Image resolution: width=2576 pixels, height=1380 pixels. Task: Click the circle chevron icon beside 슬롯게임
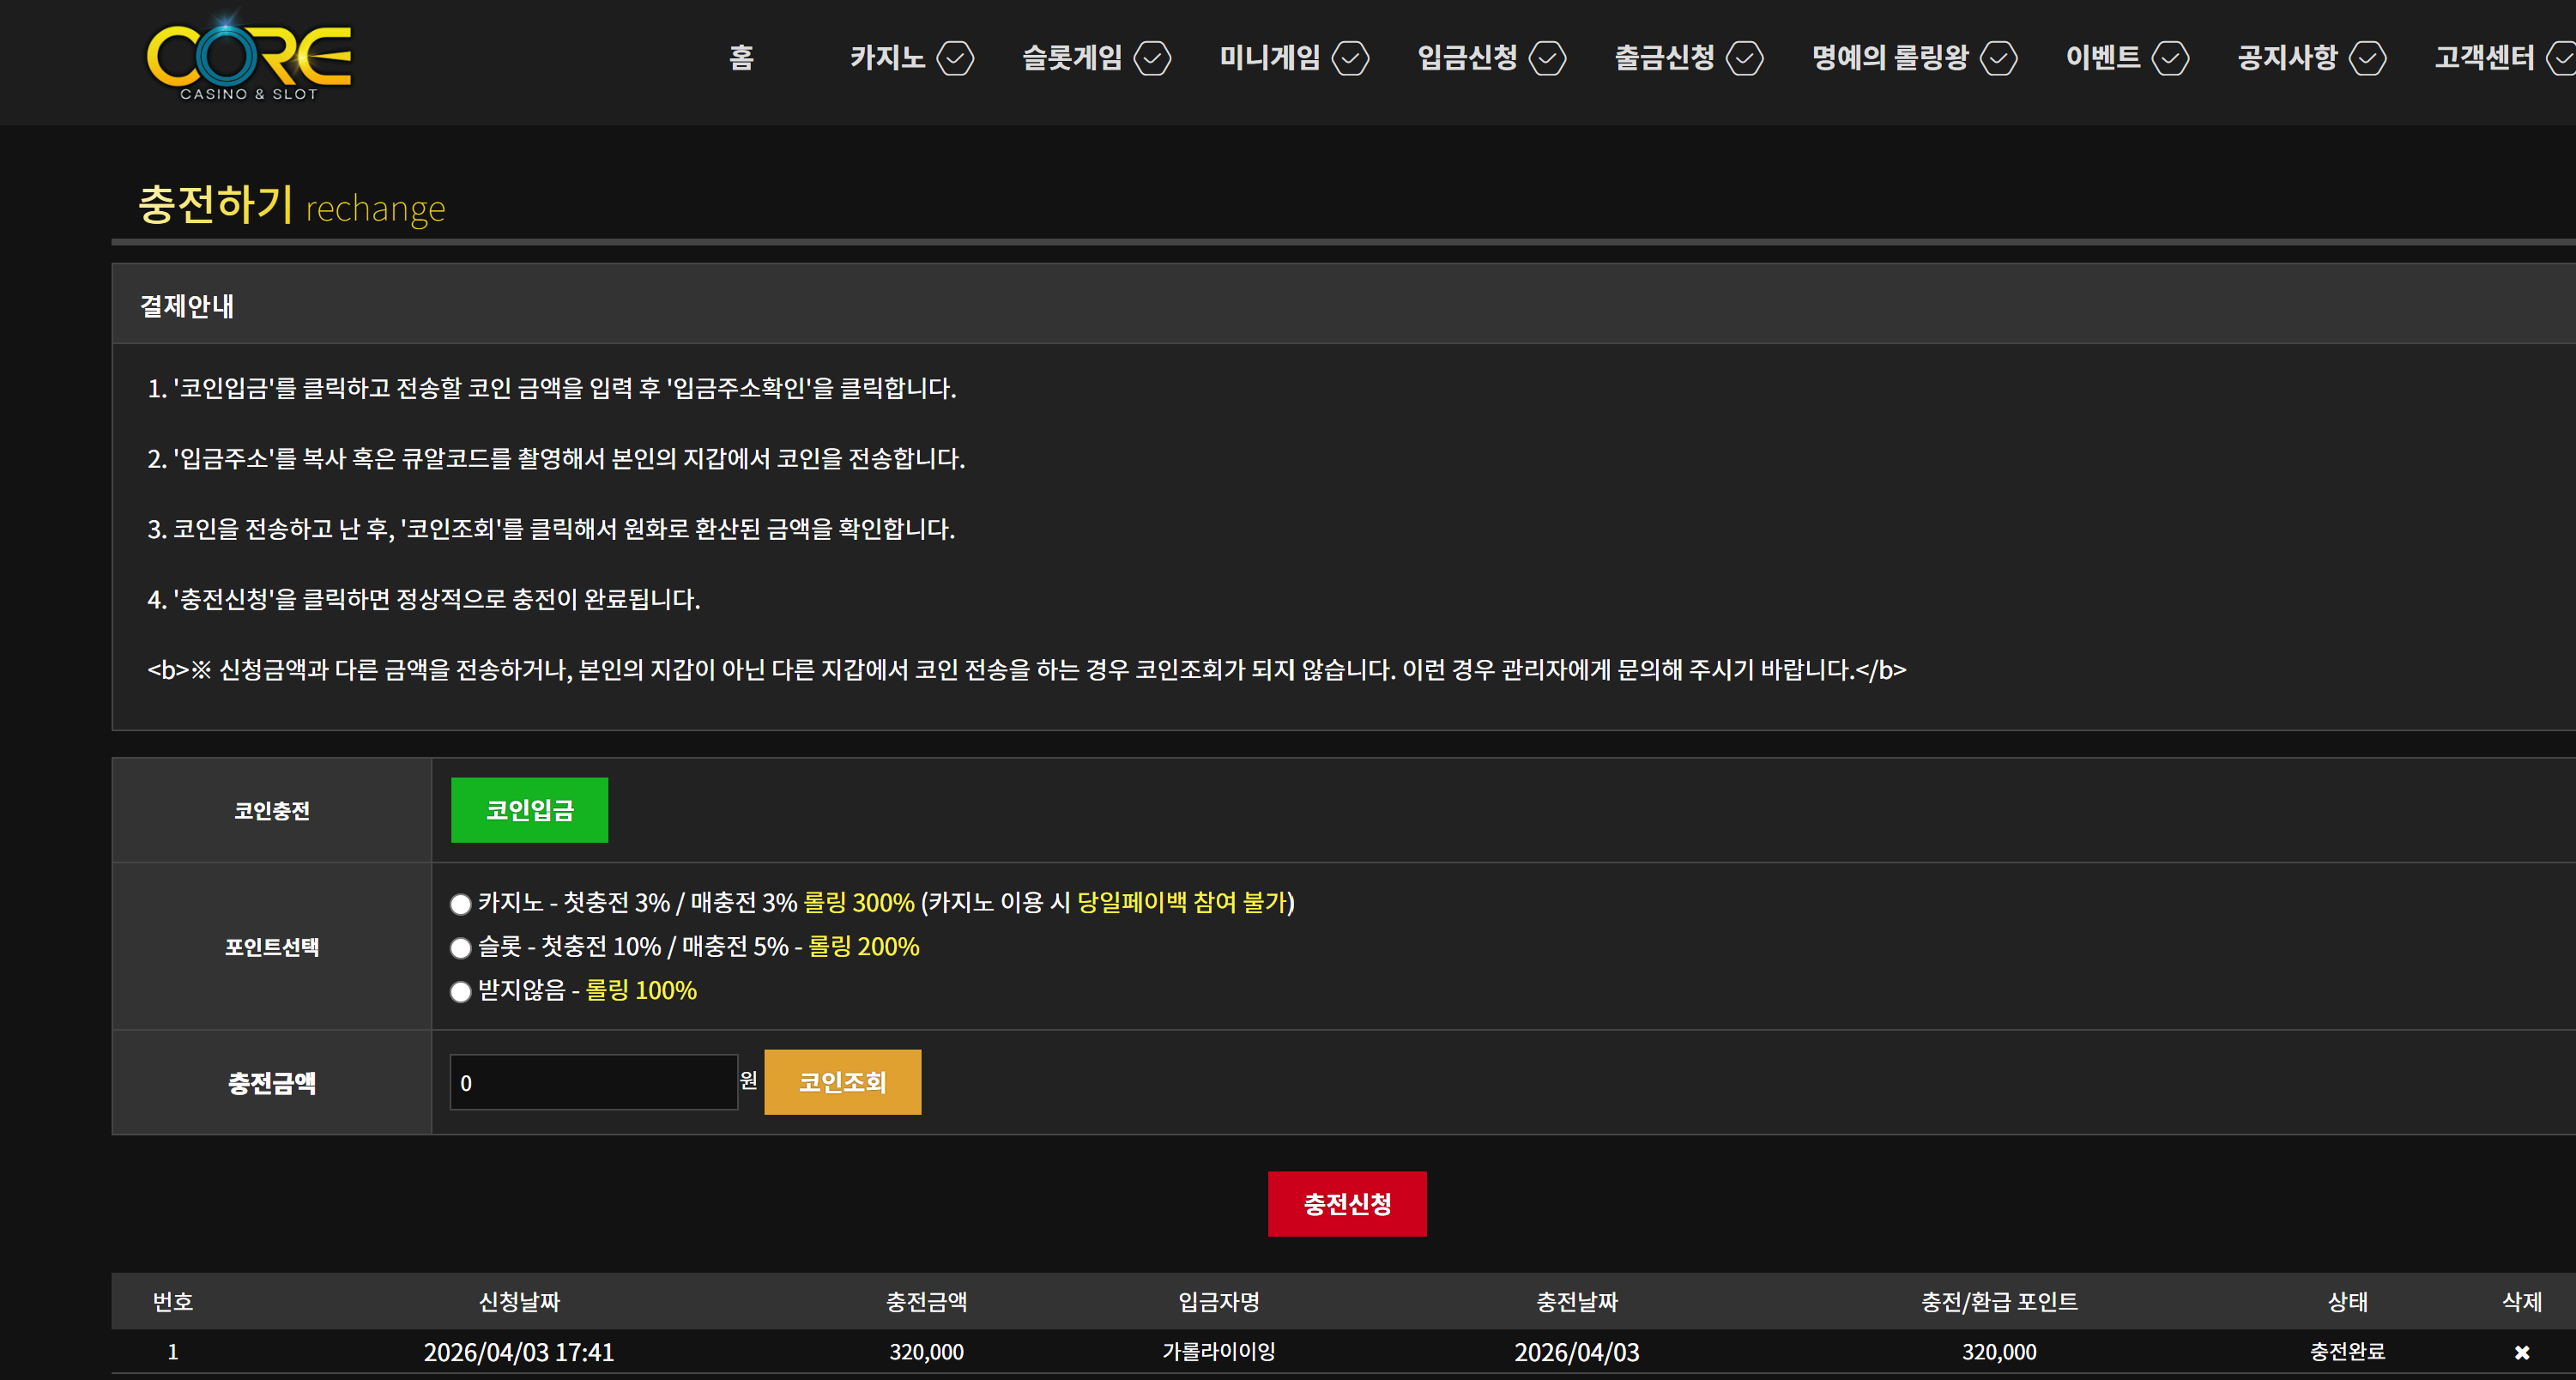coord(1152,58)
